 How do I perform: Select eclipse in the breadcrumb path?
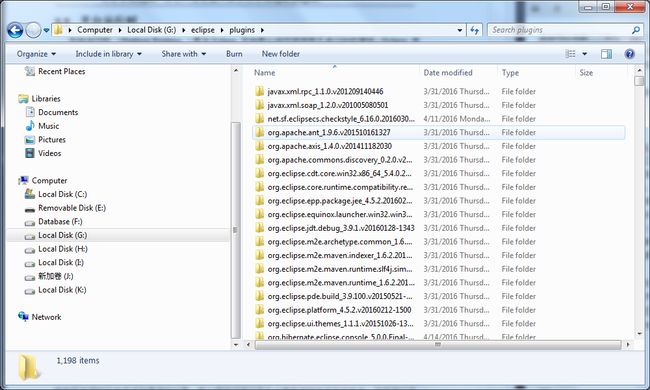point(203,30)
